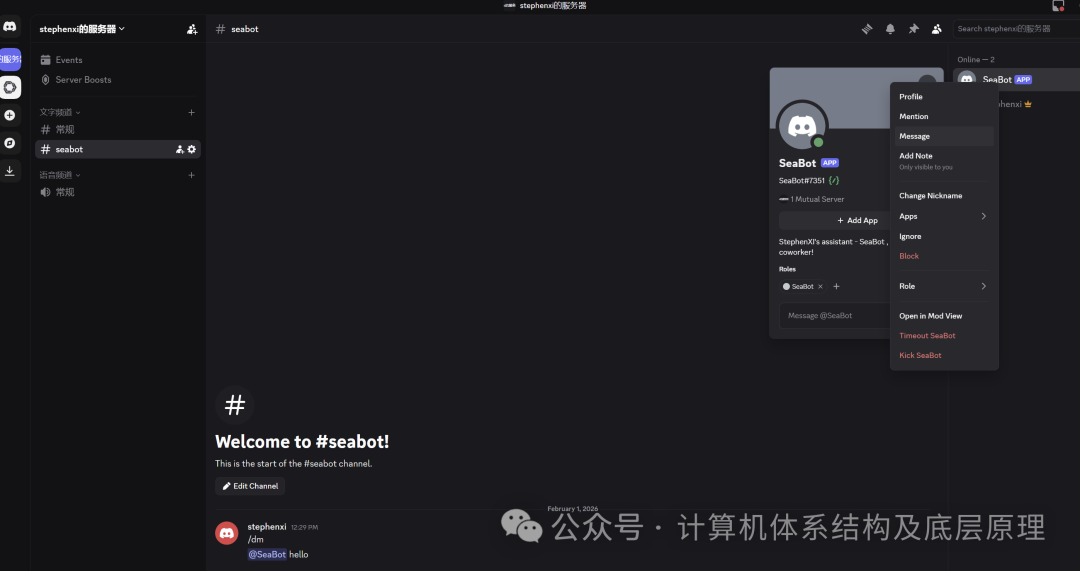The image size is (1080, 571).
Task: Select SeaBot in online member list
Action: click(1017, 80)
